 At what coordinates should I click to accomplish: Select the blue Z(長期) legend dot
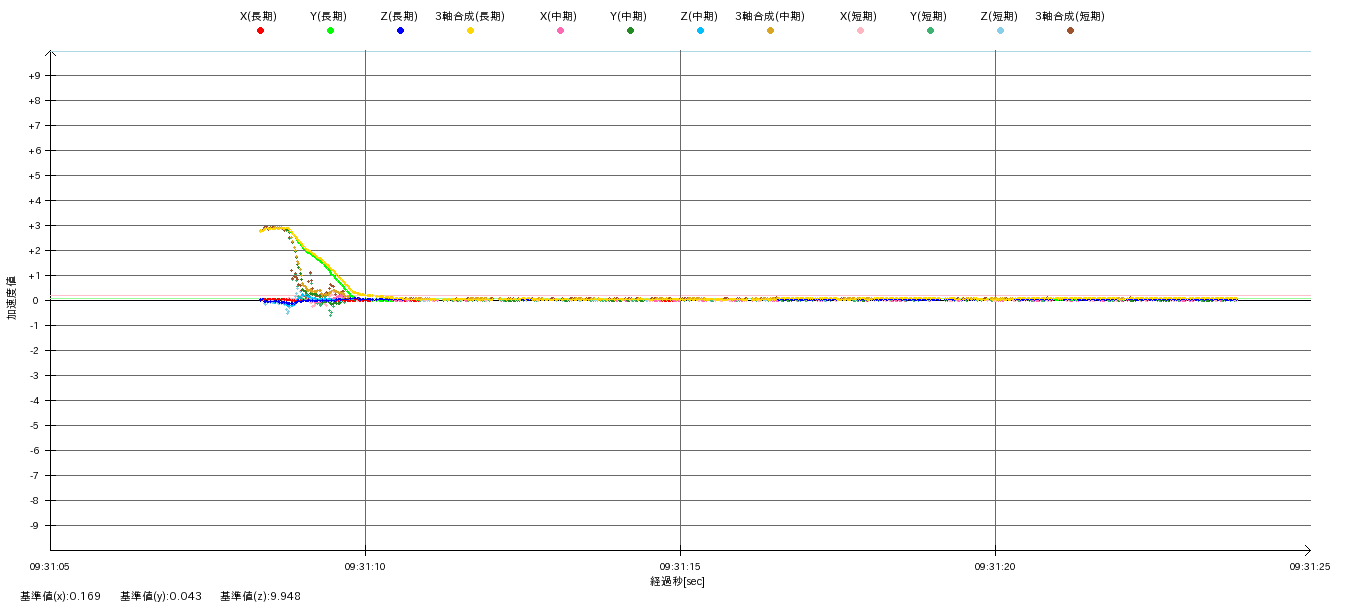[x=400, y=31]
